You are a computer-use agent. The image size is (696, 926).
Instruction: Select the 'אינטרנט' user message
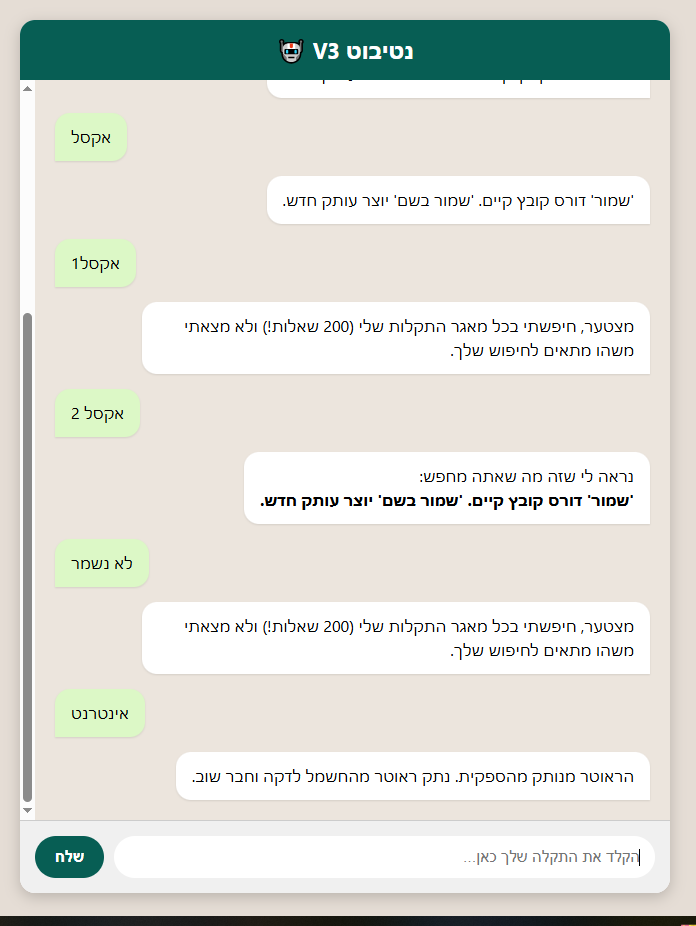point(100,714)
